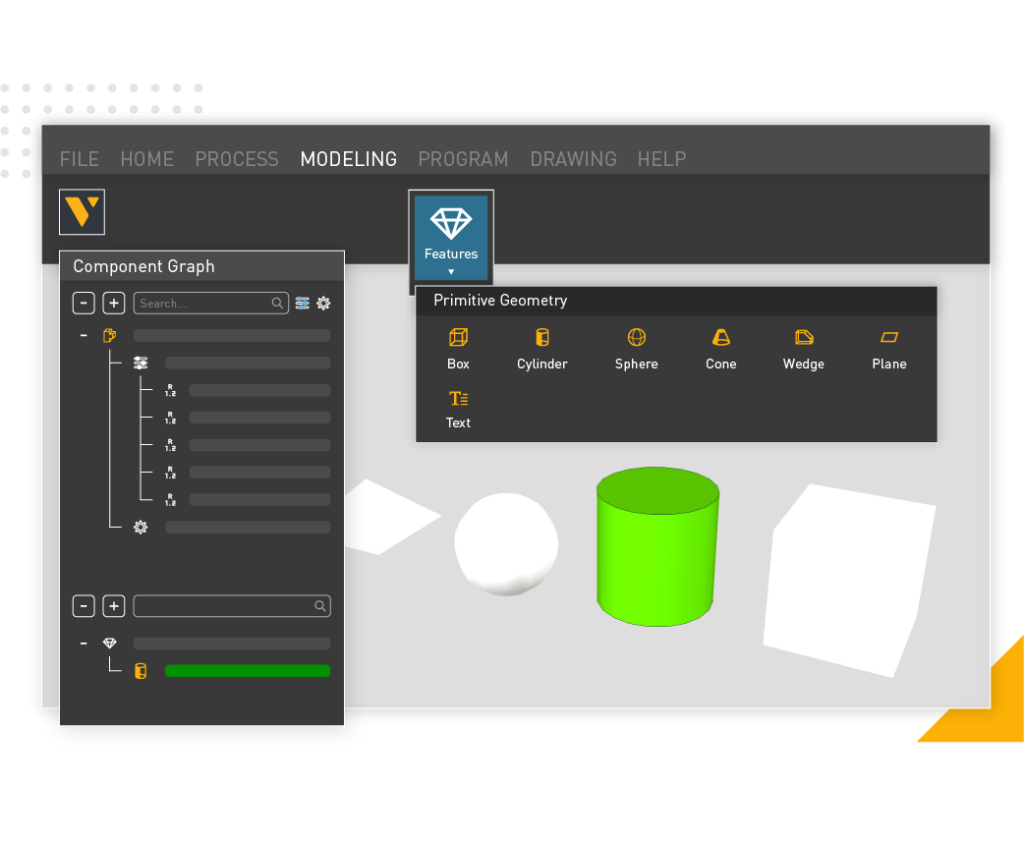Select the third property row icon
This screenshot has width=1024, height=841.
(x=170, y=445)
